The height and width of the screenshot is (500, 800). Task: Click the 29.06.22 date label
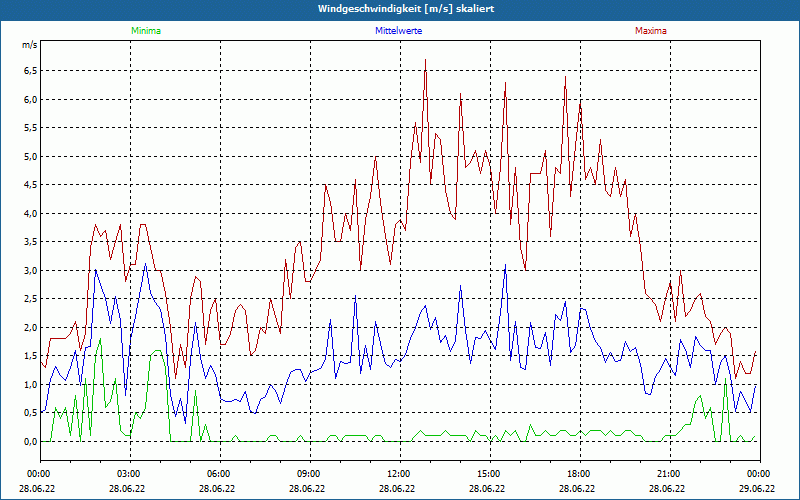(x=757, y=488)
